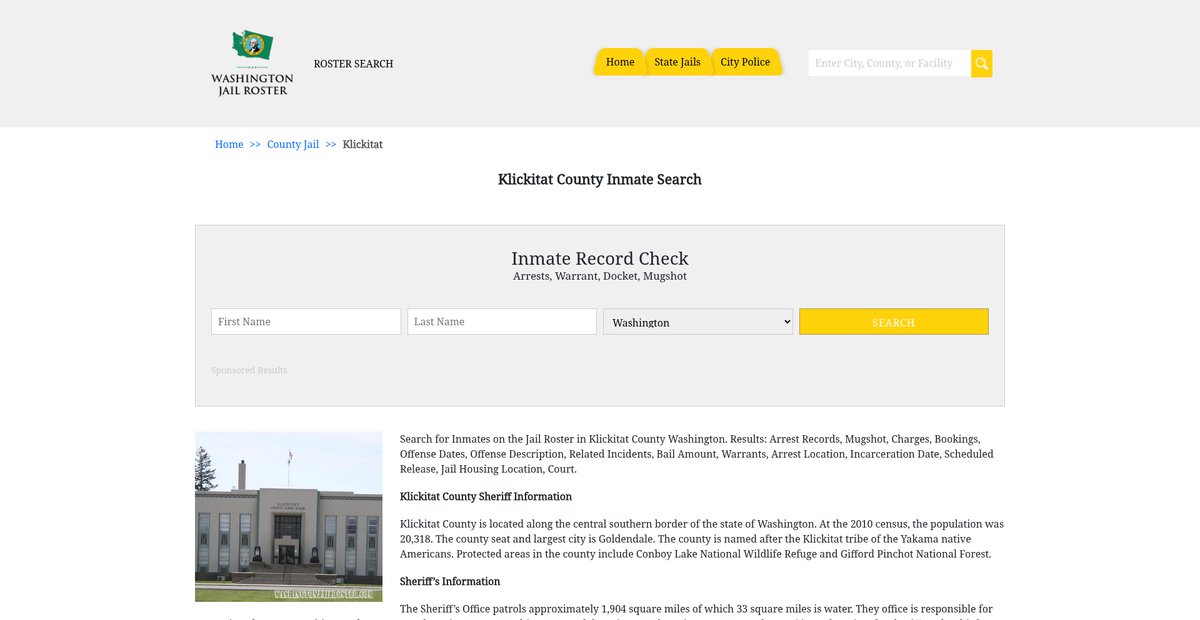Click the Sponsored Results label
The height and width of the screenshot is (620, 1200).
[249, 370]
